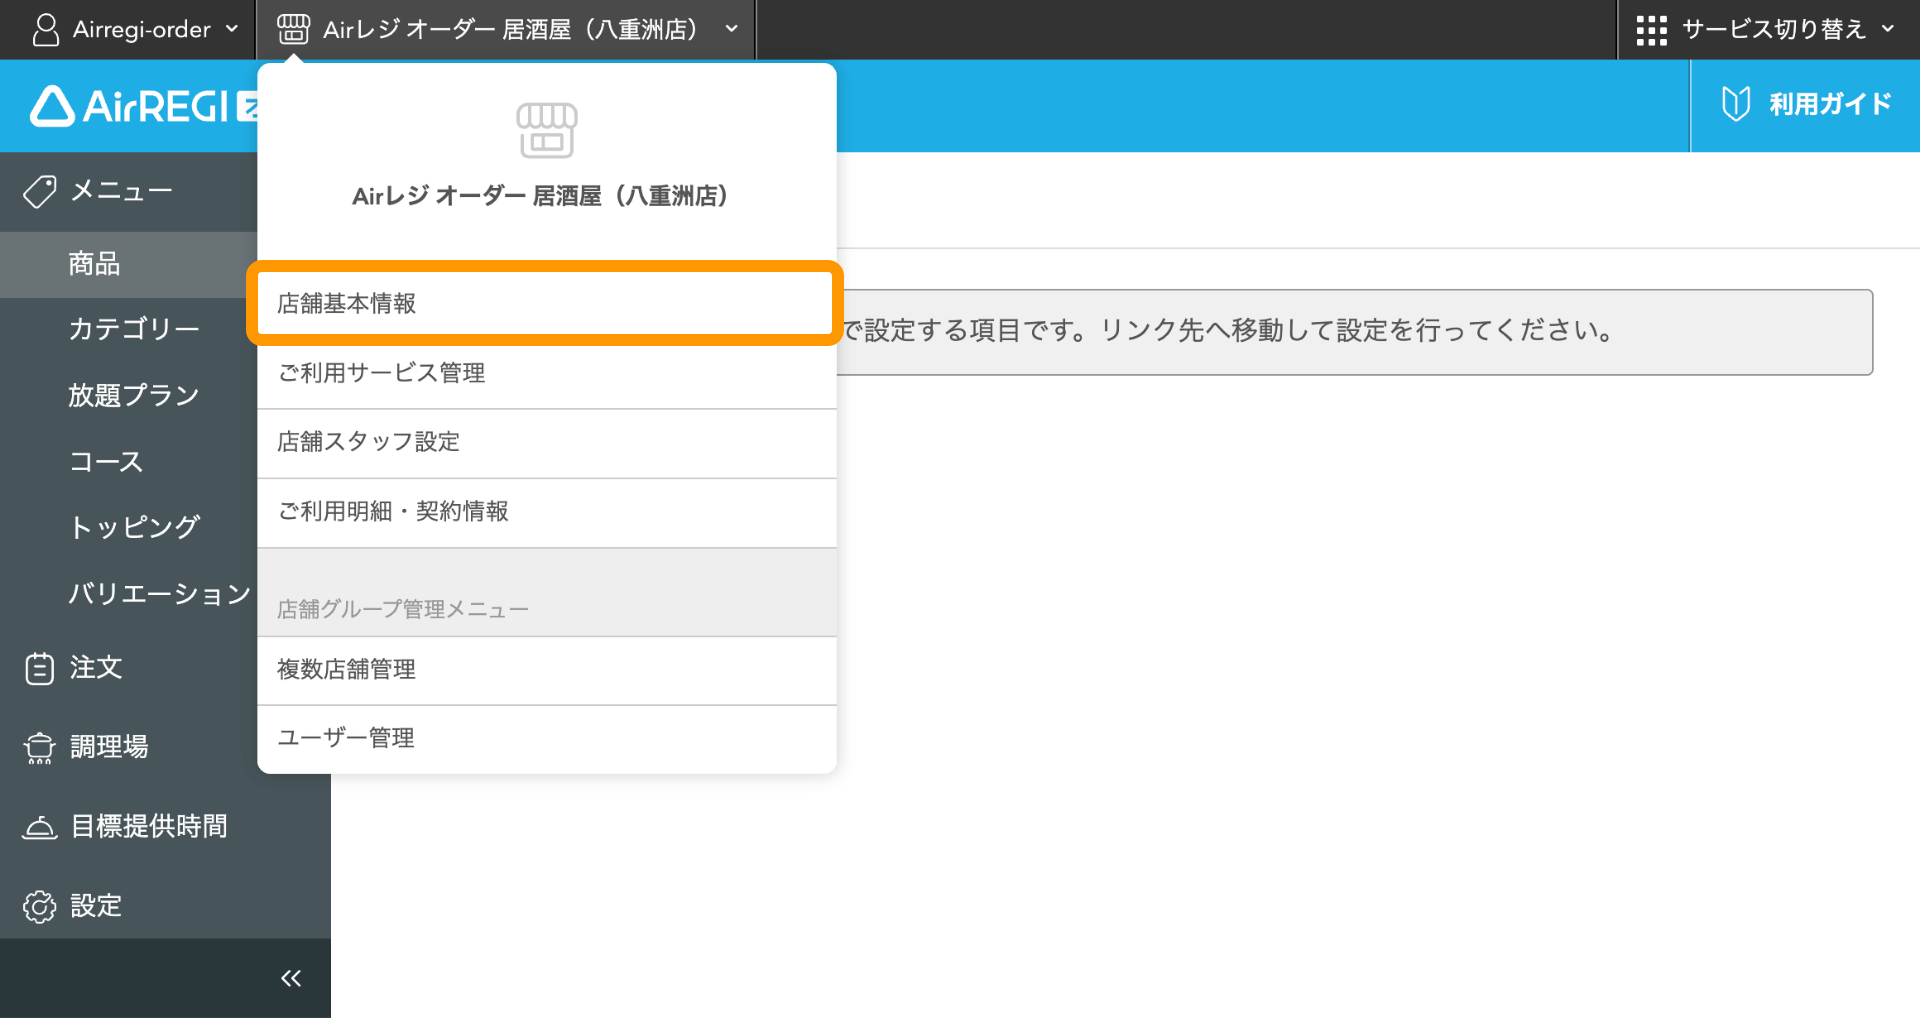1920x1018 pixels.
Task: Click the 設定 gear icon
Action: [40, 907]
